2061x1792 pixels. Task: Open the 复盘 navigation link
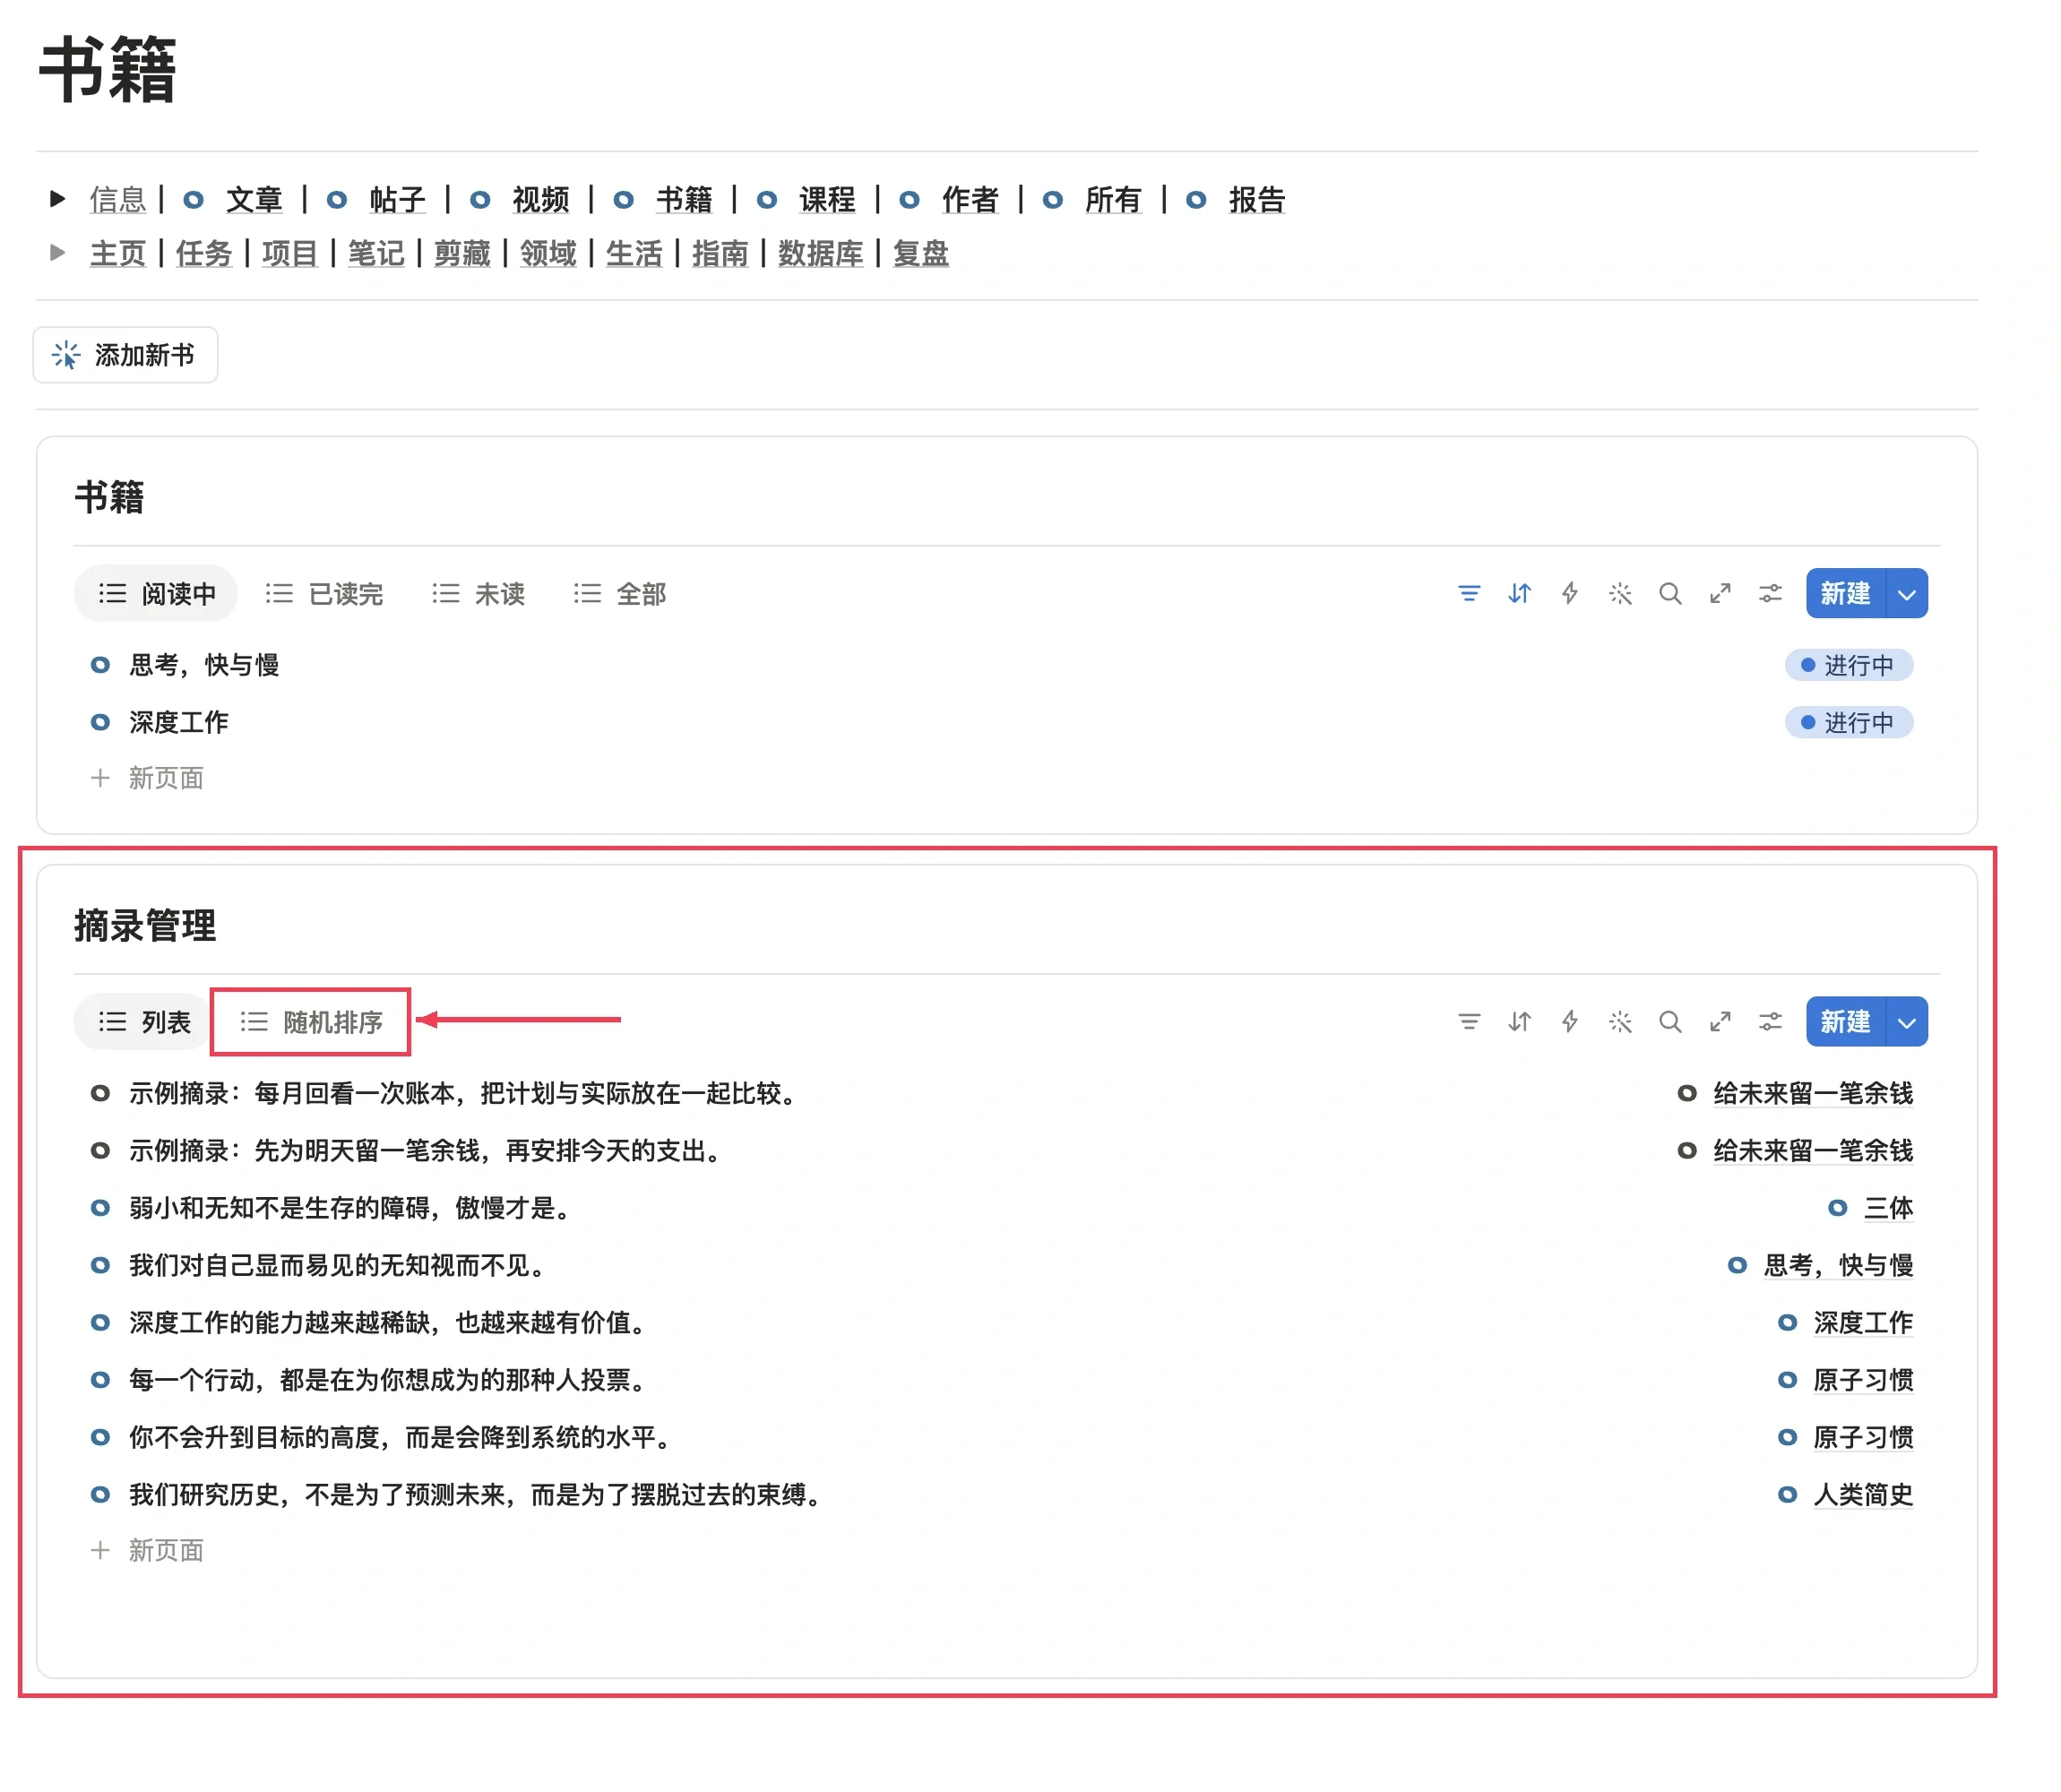pyautogui.click(x=920, y=253)
